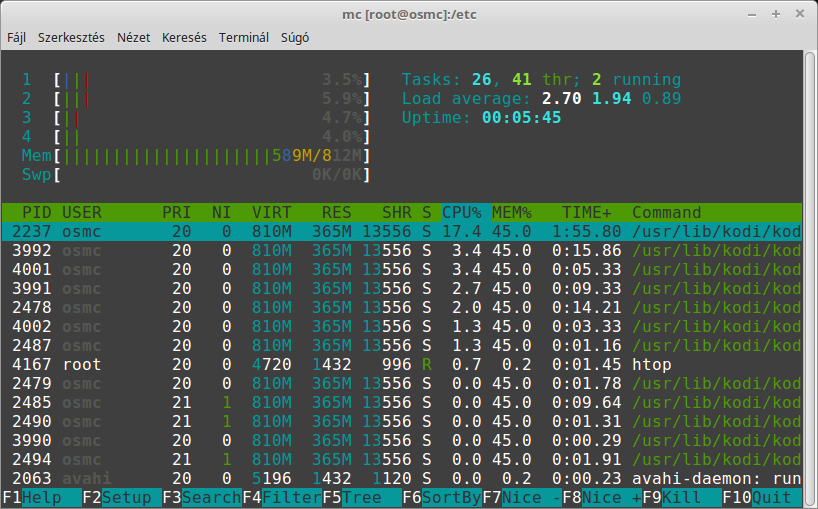Select process row with PID 2479
This screenshot has width=818, height=509.
click(402, 384)
